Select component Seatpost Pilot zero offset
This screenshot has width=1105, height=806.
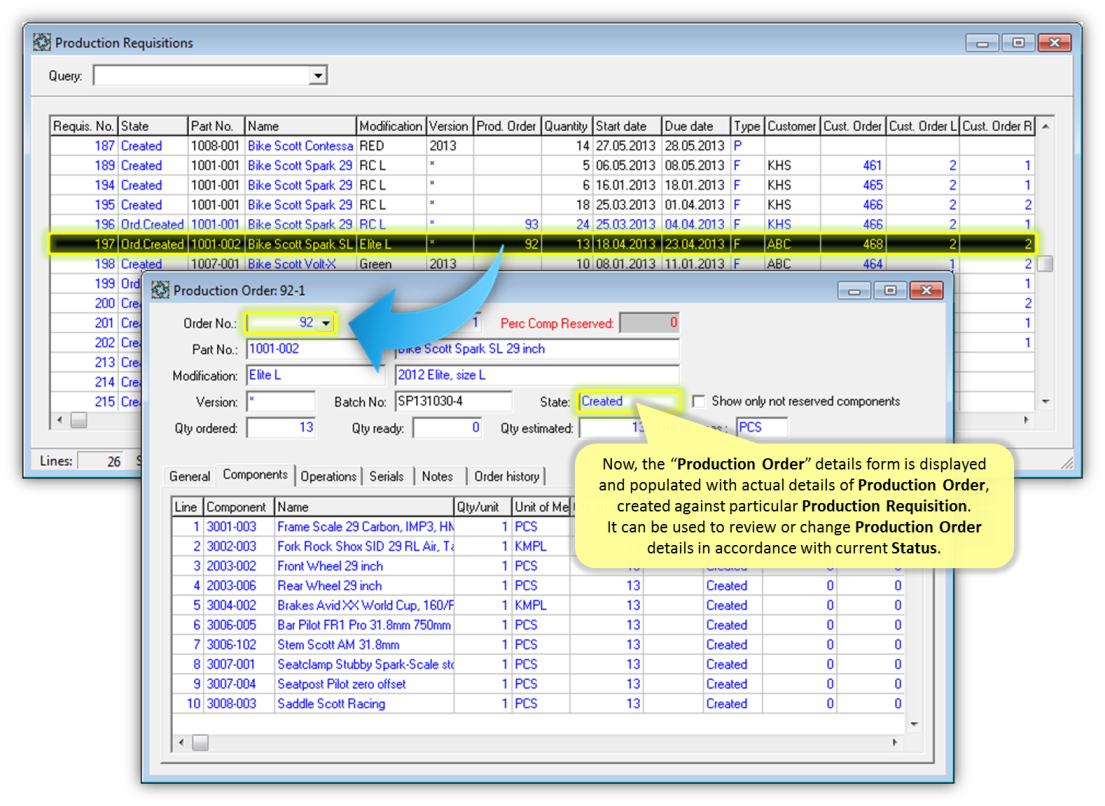coord(538,685)
